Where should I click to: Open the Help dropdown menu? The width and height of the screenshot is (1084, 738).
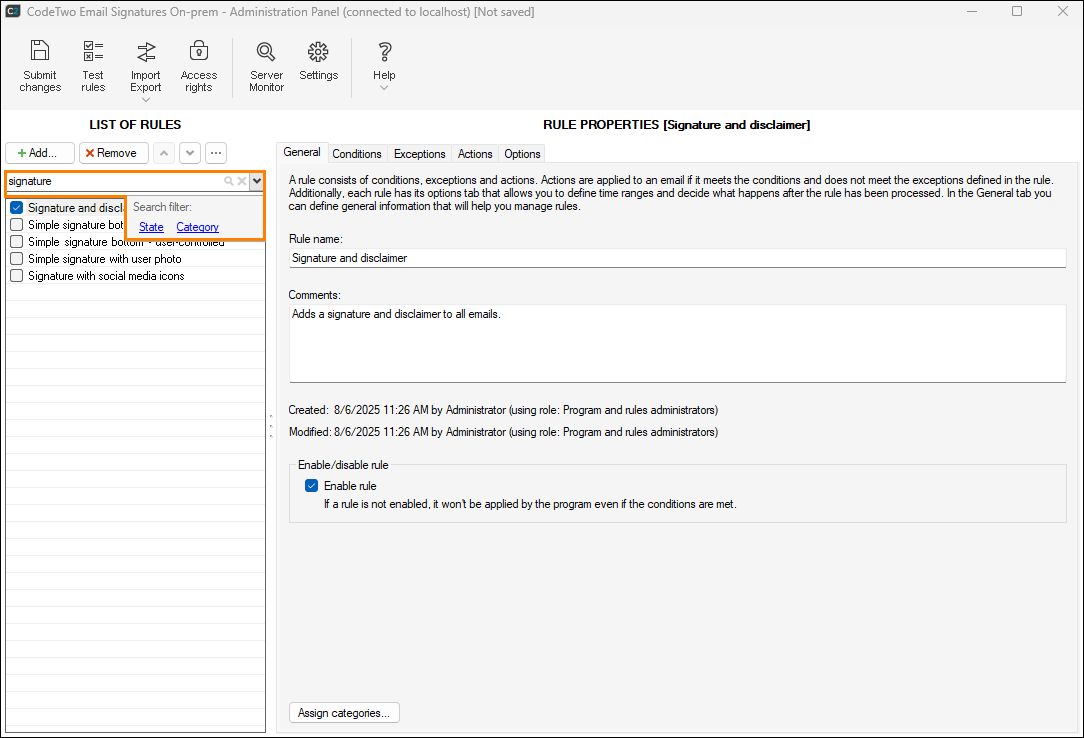384,88
